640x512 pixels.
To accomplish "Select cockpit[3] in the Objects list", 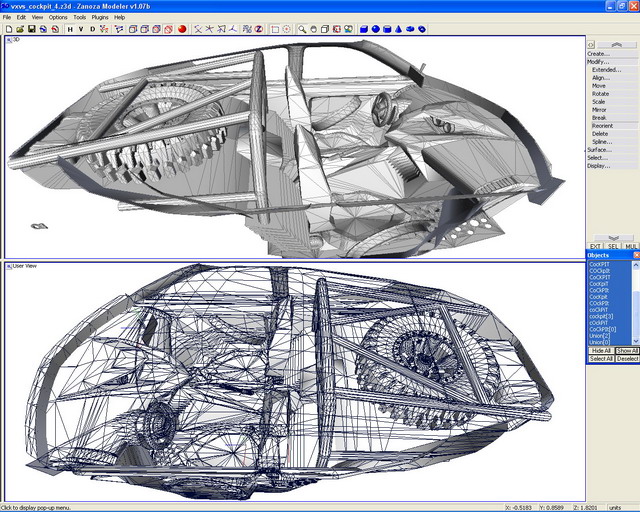I will pyautogui.click(x=601, y=316).
